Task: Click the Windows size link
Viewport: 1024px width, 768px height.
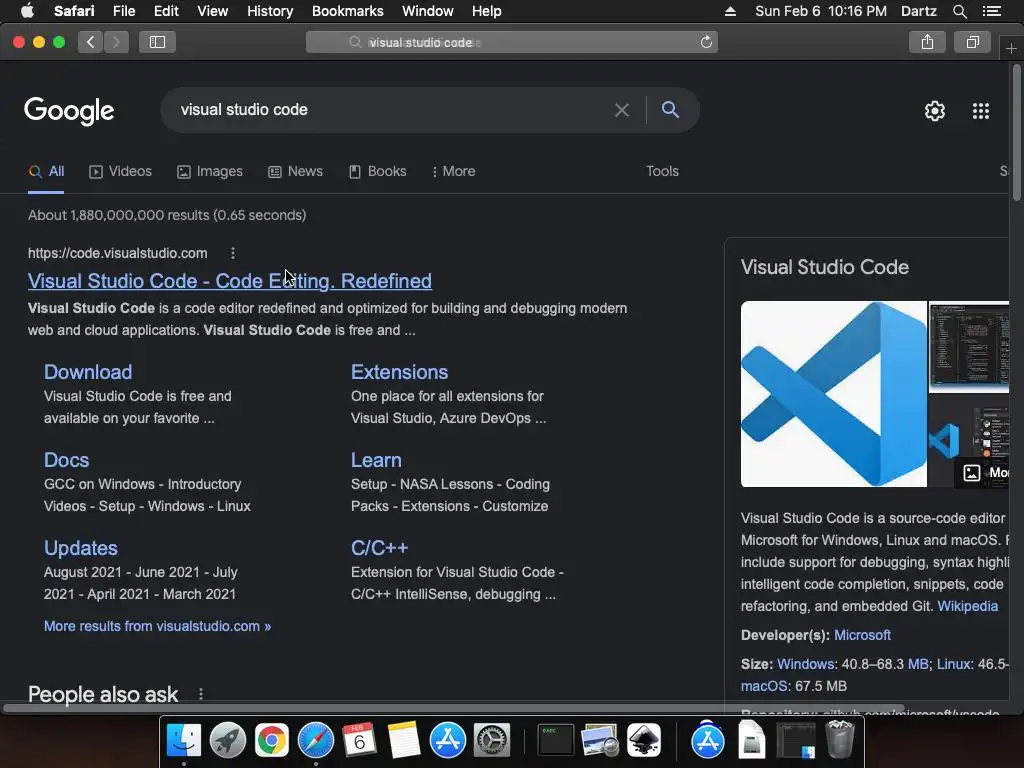Action: coord(805,664)
